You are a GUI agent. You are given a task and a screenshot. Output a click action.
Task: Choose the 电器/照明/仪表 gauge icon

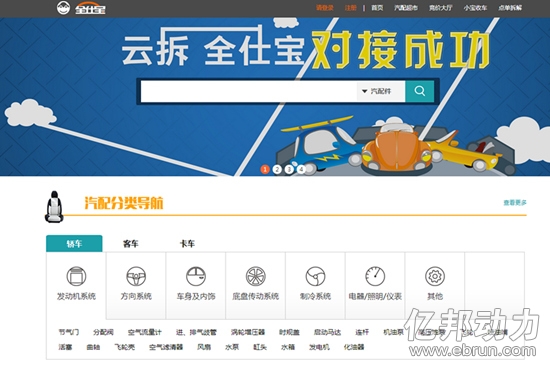click(375, 276)
